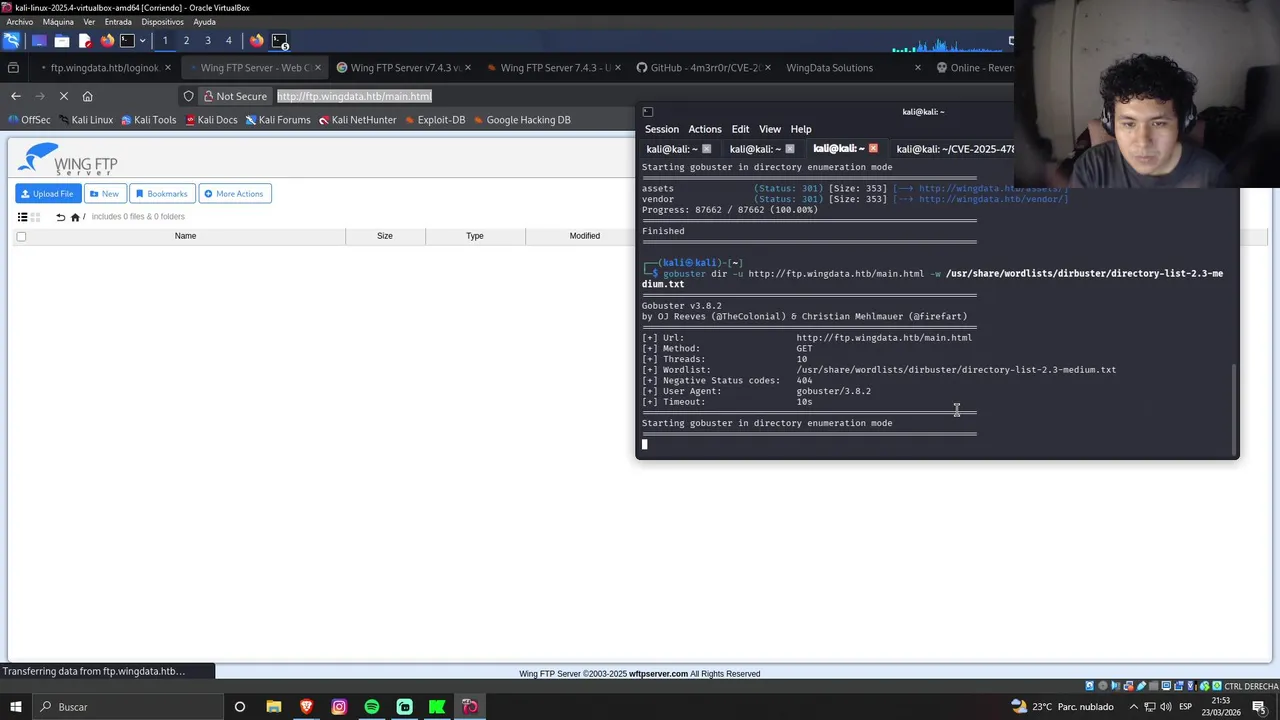Open Instagram from the Windows taskbar
Viewport: 1280px width, 720px height.
click(x=339, y=707)
